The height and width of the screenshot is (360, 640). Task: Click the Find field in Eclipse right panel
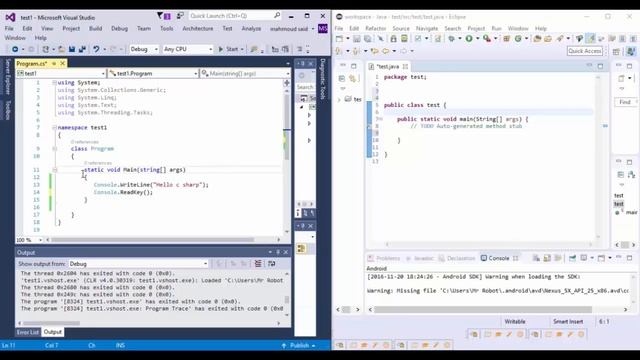pyautogui.click(x=625, y=102)
